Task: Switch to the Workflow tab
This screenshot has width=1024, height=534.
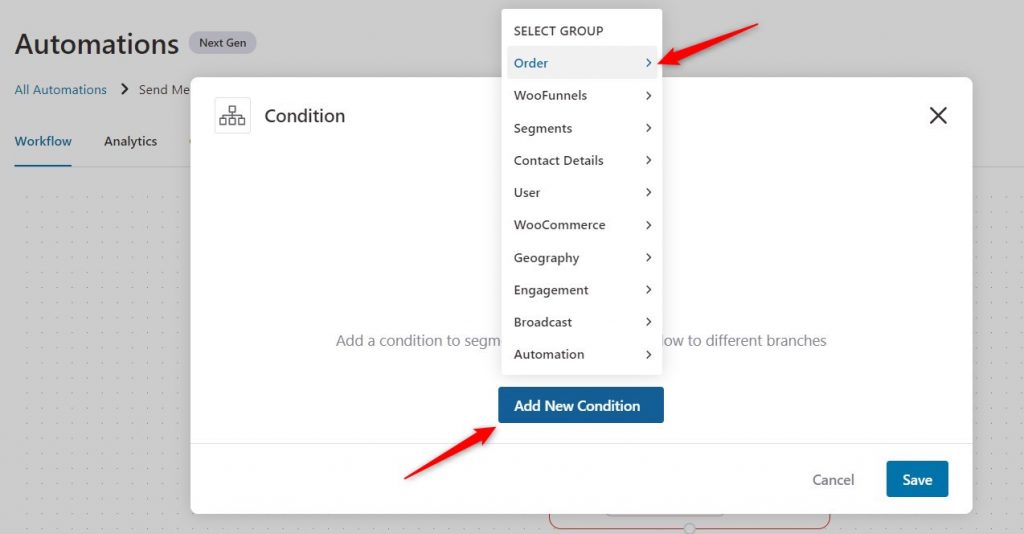Action: (43, 141)
